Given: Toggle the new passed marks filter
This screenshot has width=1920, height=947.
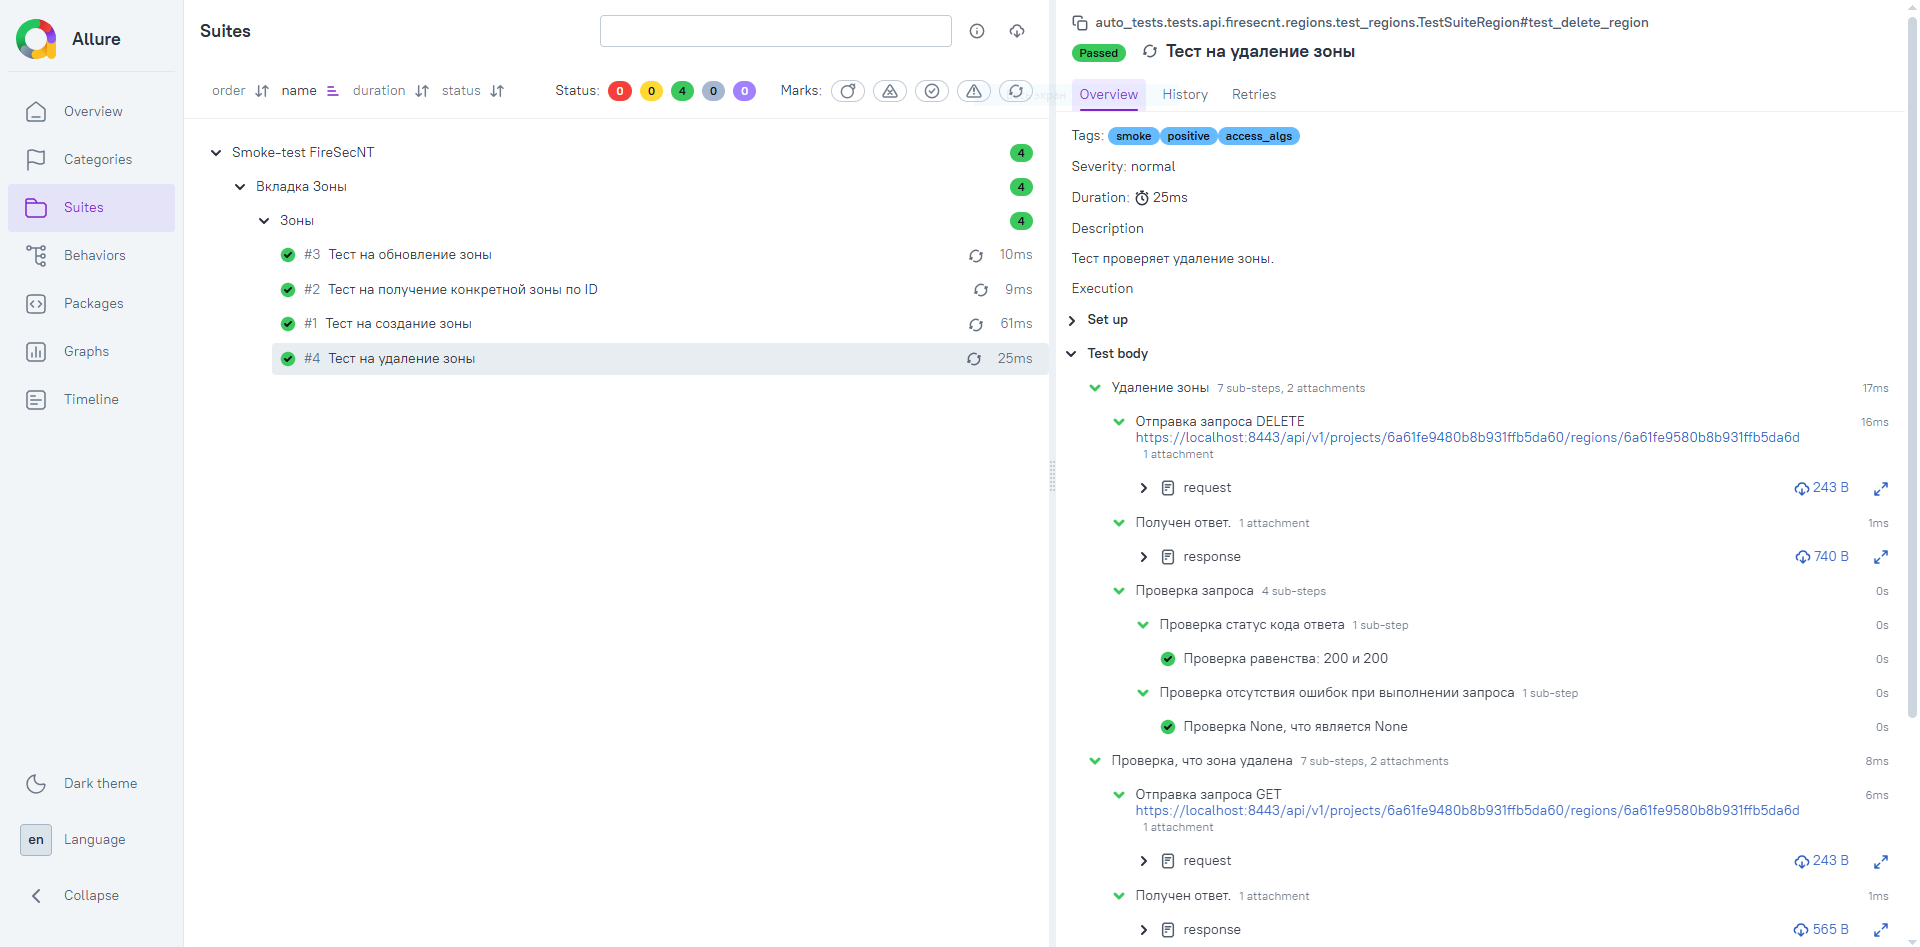Looking at the screenshot, I should (932, 91).
